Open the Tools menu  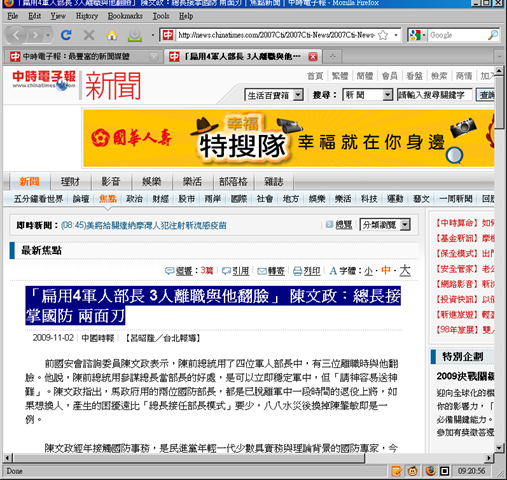coord(161,16)
